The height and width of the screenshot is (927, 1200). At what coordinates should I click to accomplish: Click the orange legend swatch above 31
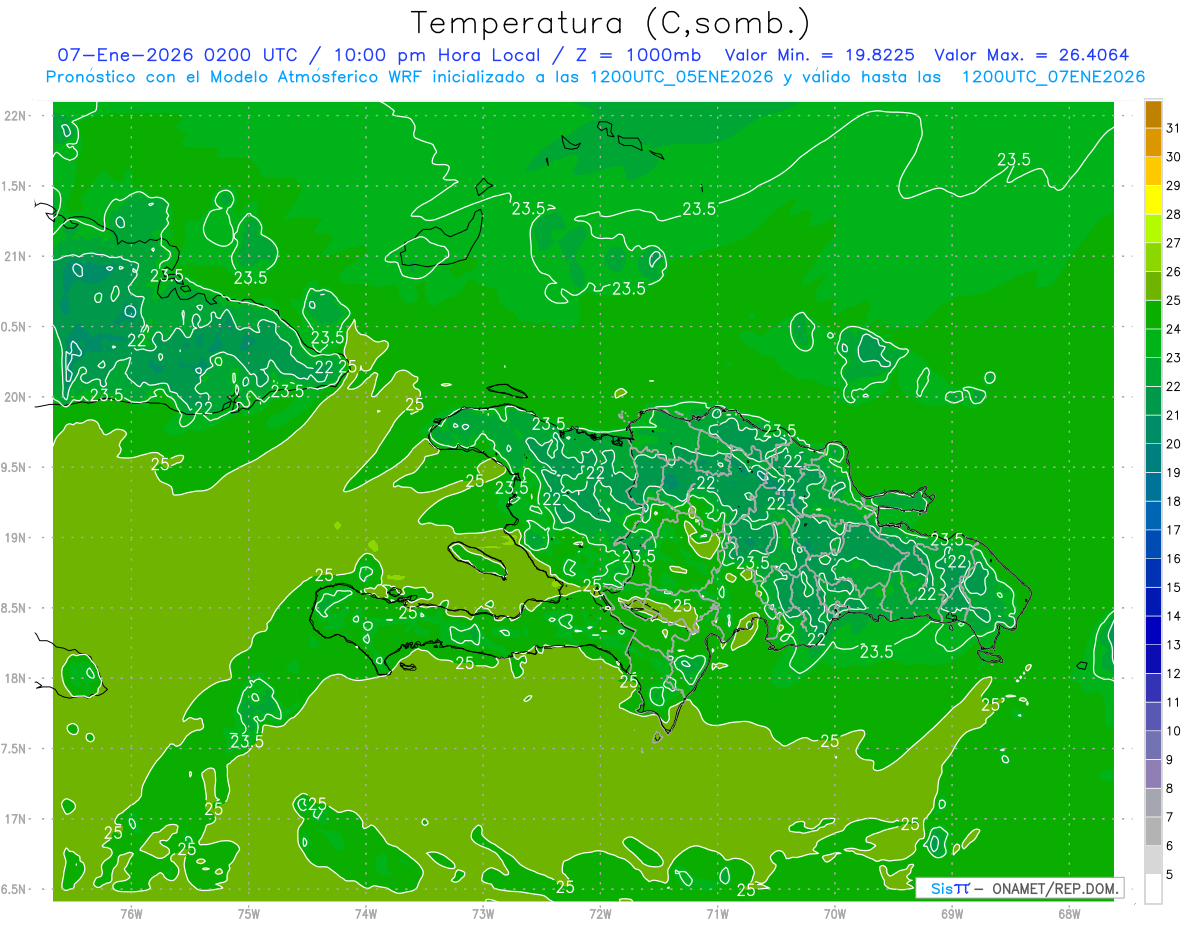[x=1153, y=113]
